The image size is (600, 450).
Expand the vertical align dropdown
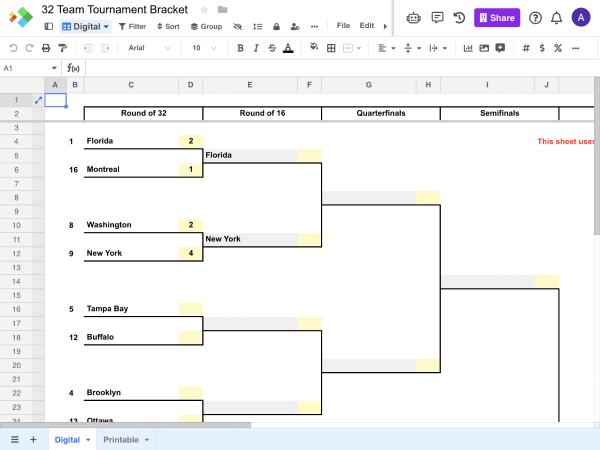pyautogui.click(x=419, y=48)
